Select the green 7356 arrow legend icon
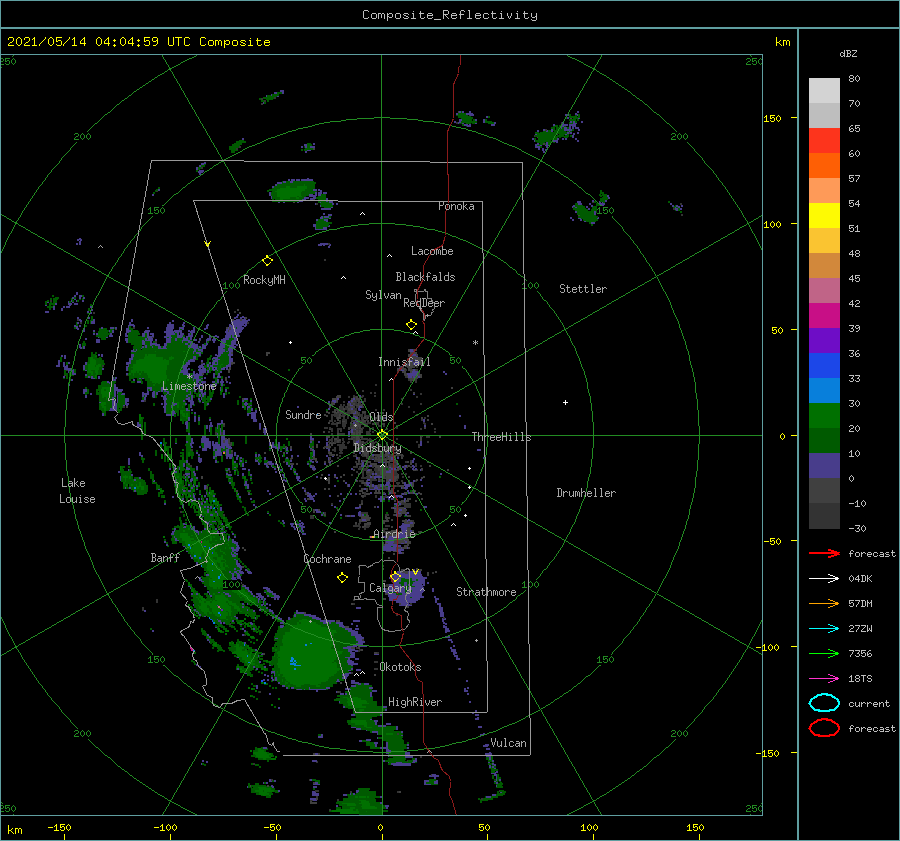The height and width of the screenshot is (841, 900). pyautogui.click(x=824, y=653)
